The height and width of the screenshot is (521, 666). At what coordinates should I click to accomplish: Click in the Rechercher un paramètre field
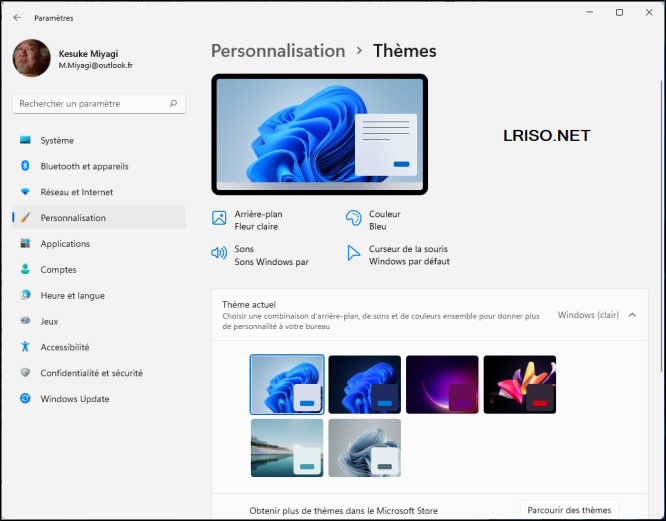pos(90,103)
